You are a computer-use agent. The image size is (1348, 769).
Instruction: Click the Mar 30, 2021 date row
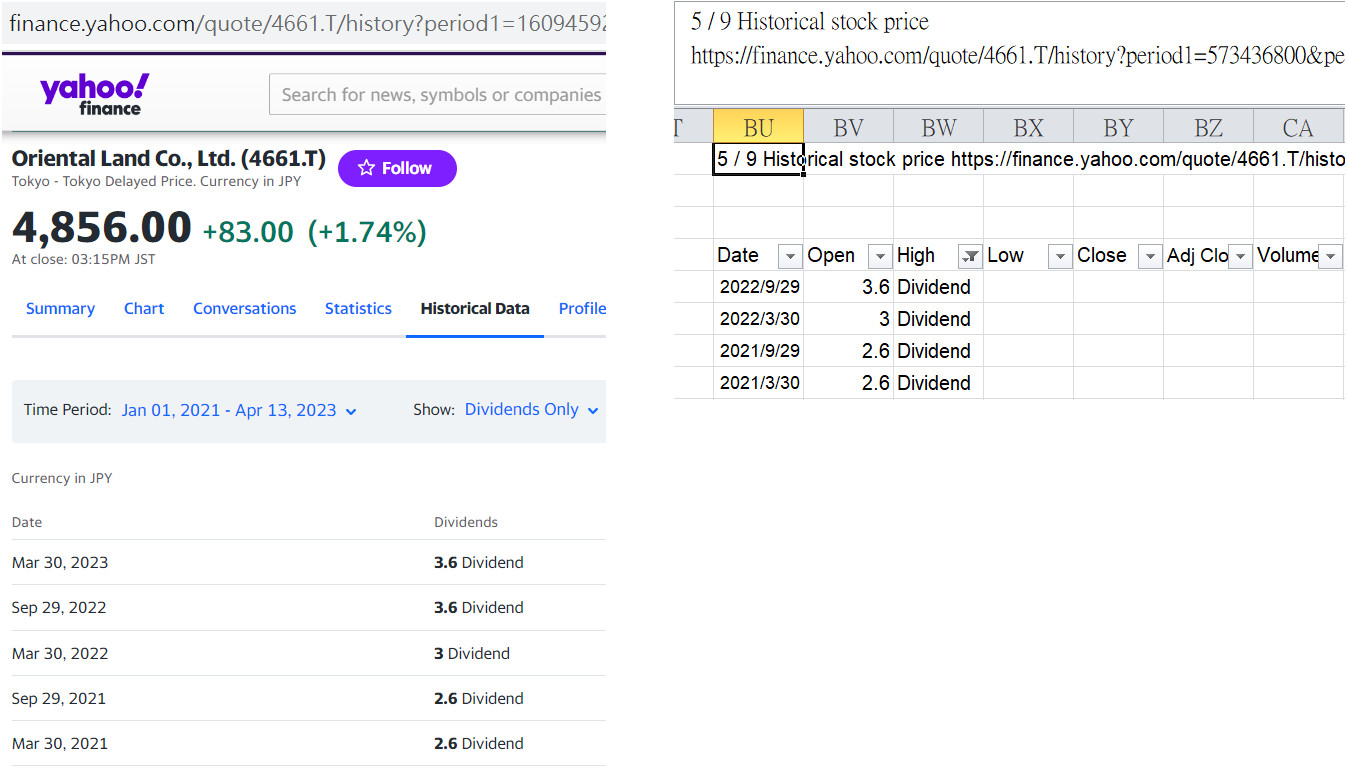point(308,744)
